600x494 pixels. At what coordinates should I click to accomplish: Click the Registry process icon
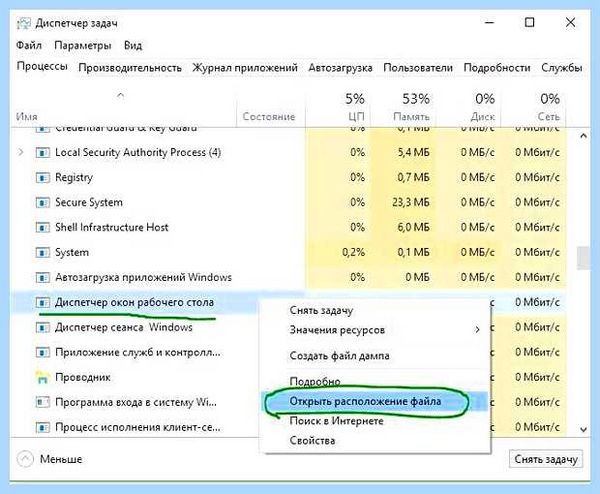point(42,178)
